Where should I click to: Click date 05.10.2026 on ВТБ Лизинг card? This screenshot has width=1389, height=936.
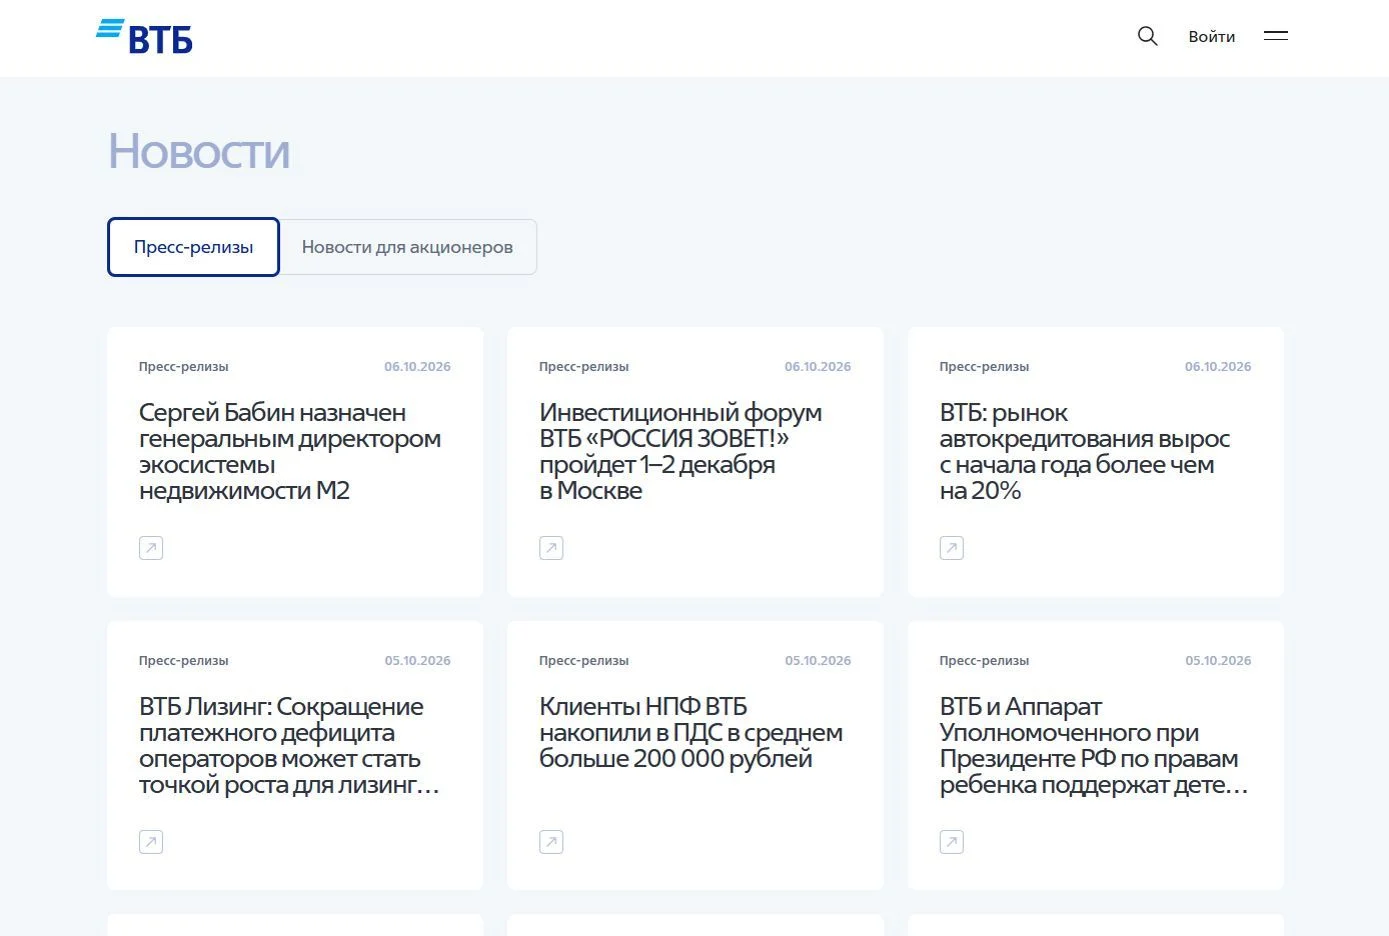coord(418,661)
